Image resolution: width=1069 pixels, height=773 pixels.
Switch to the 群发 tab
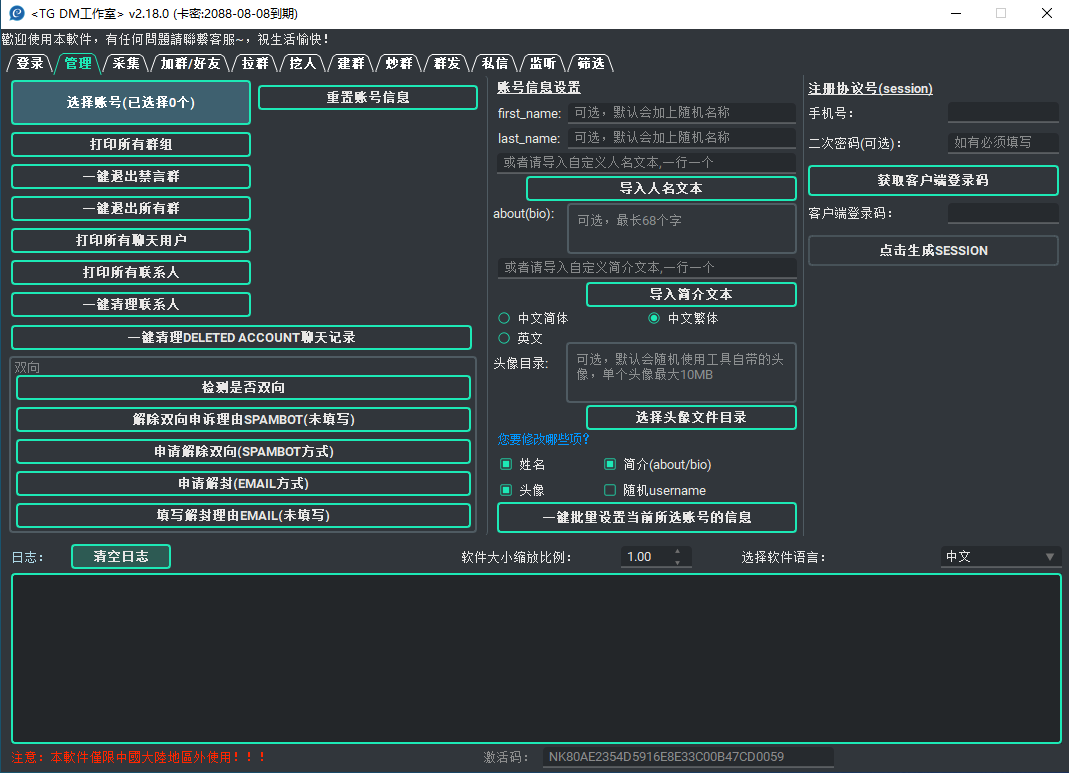447,63
